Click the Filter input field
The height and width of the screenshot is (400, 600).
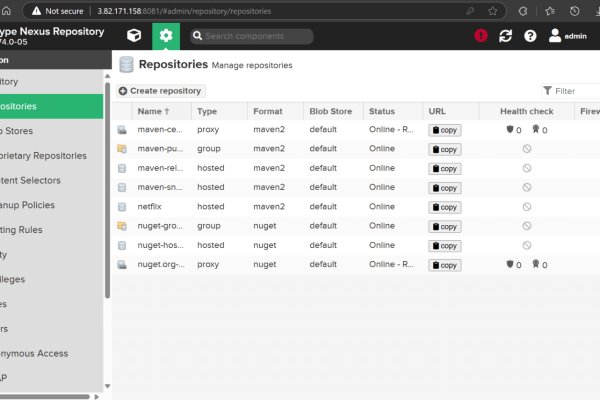[x=571, y=91]
